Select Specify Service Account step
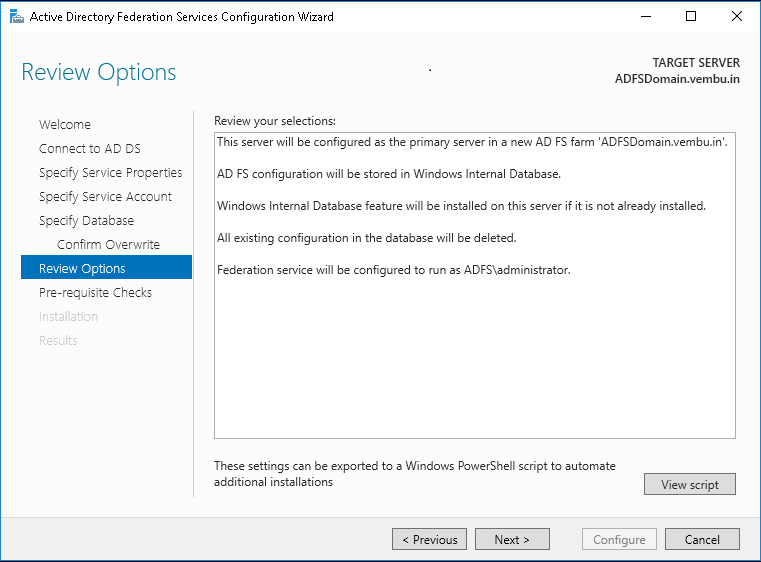Screen dimensions: 761x562 [x=105, y=197]
